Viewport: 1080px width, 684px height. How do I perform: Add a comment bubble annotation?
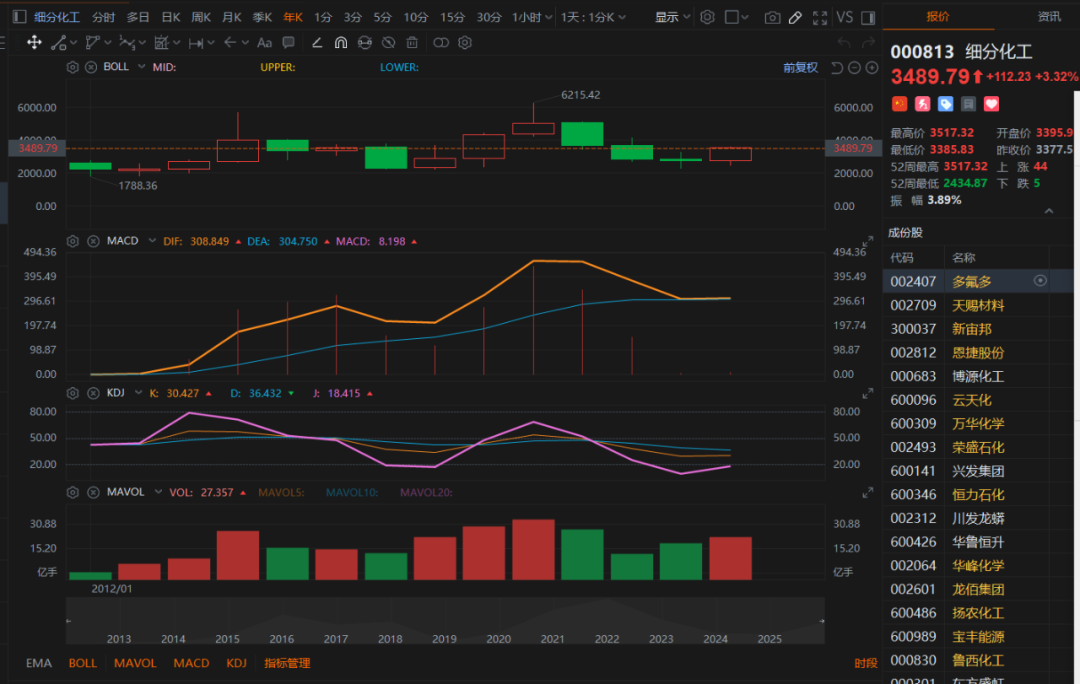click(x=289, y=43)
